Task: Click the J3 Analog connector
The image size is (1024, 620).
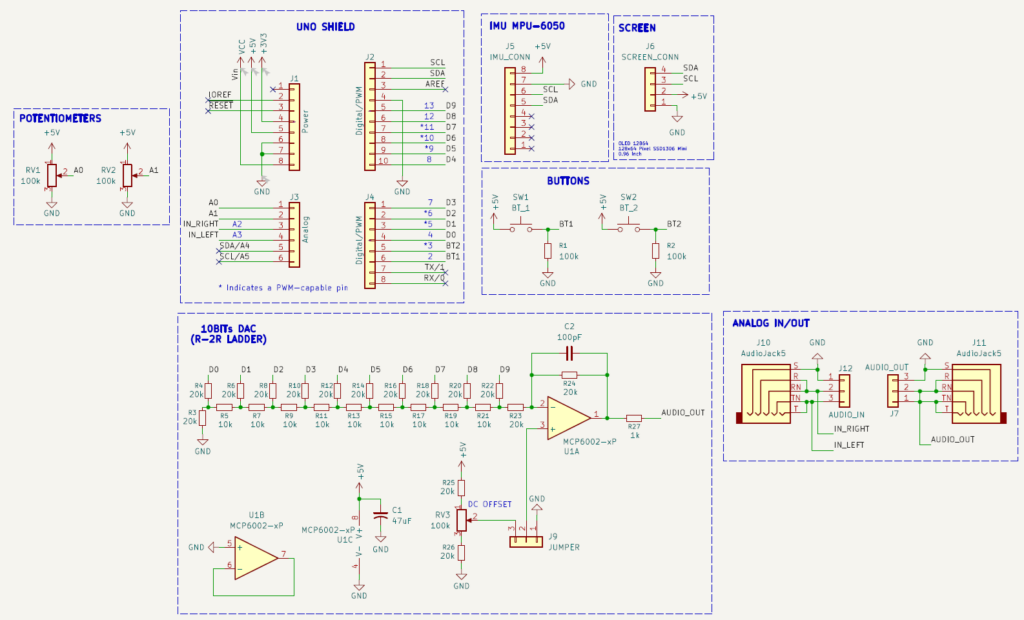Action: tap(294, 231)
